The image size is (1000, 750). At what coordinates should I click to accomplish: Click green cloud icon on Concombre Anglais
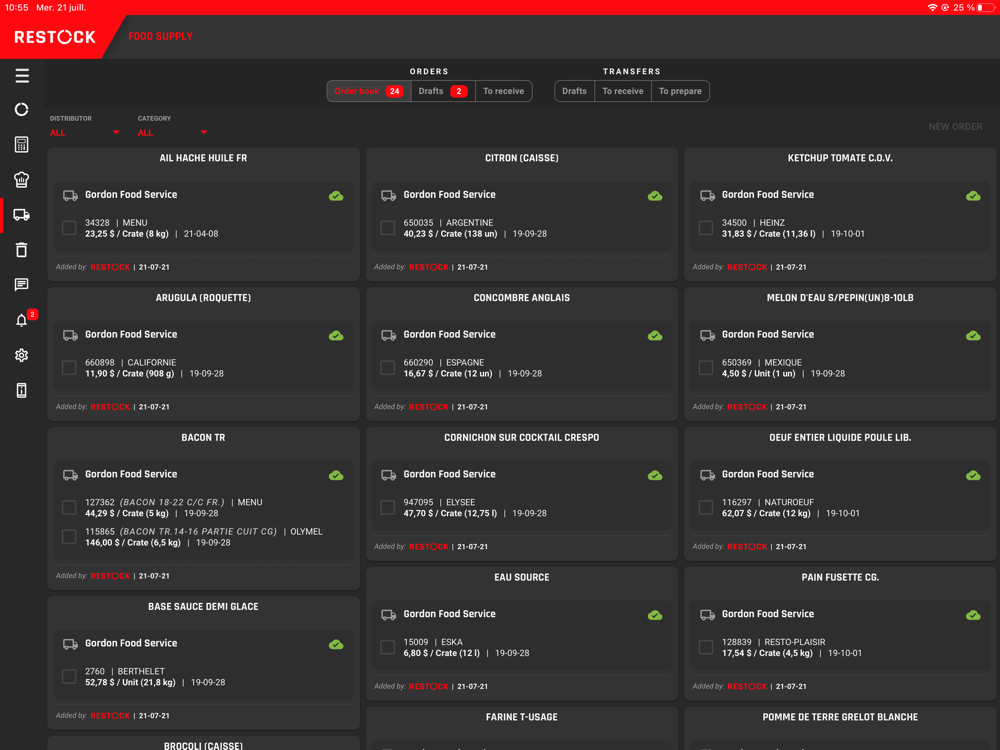point(655,335)
